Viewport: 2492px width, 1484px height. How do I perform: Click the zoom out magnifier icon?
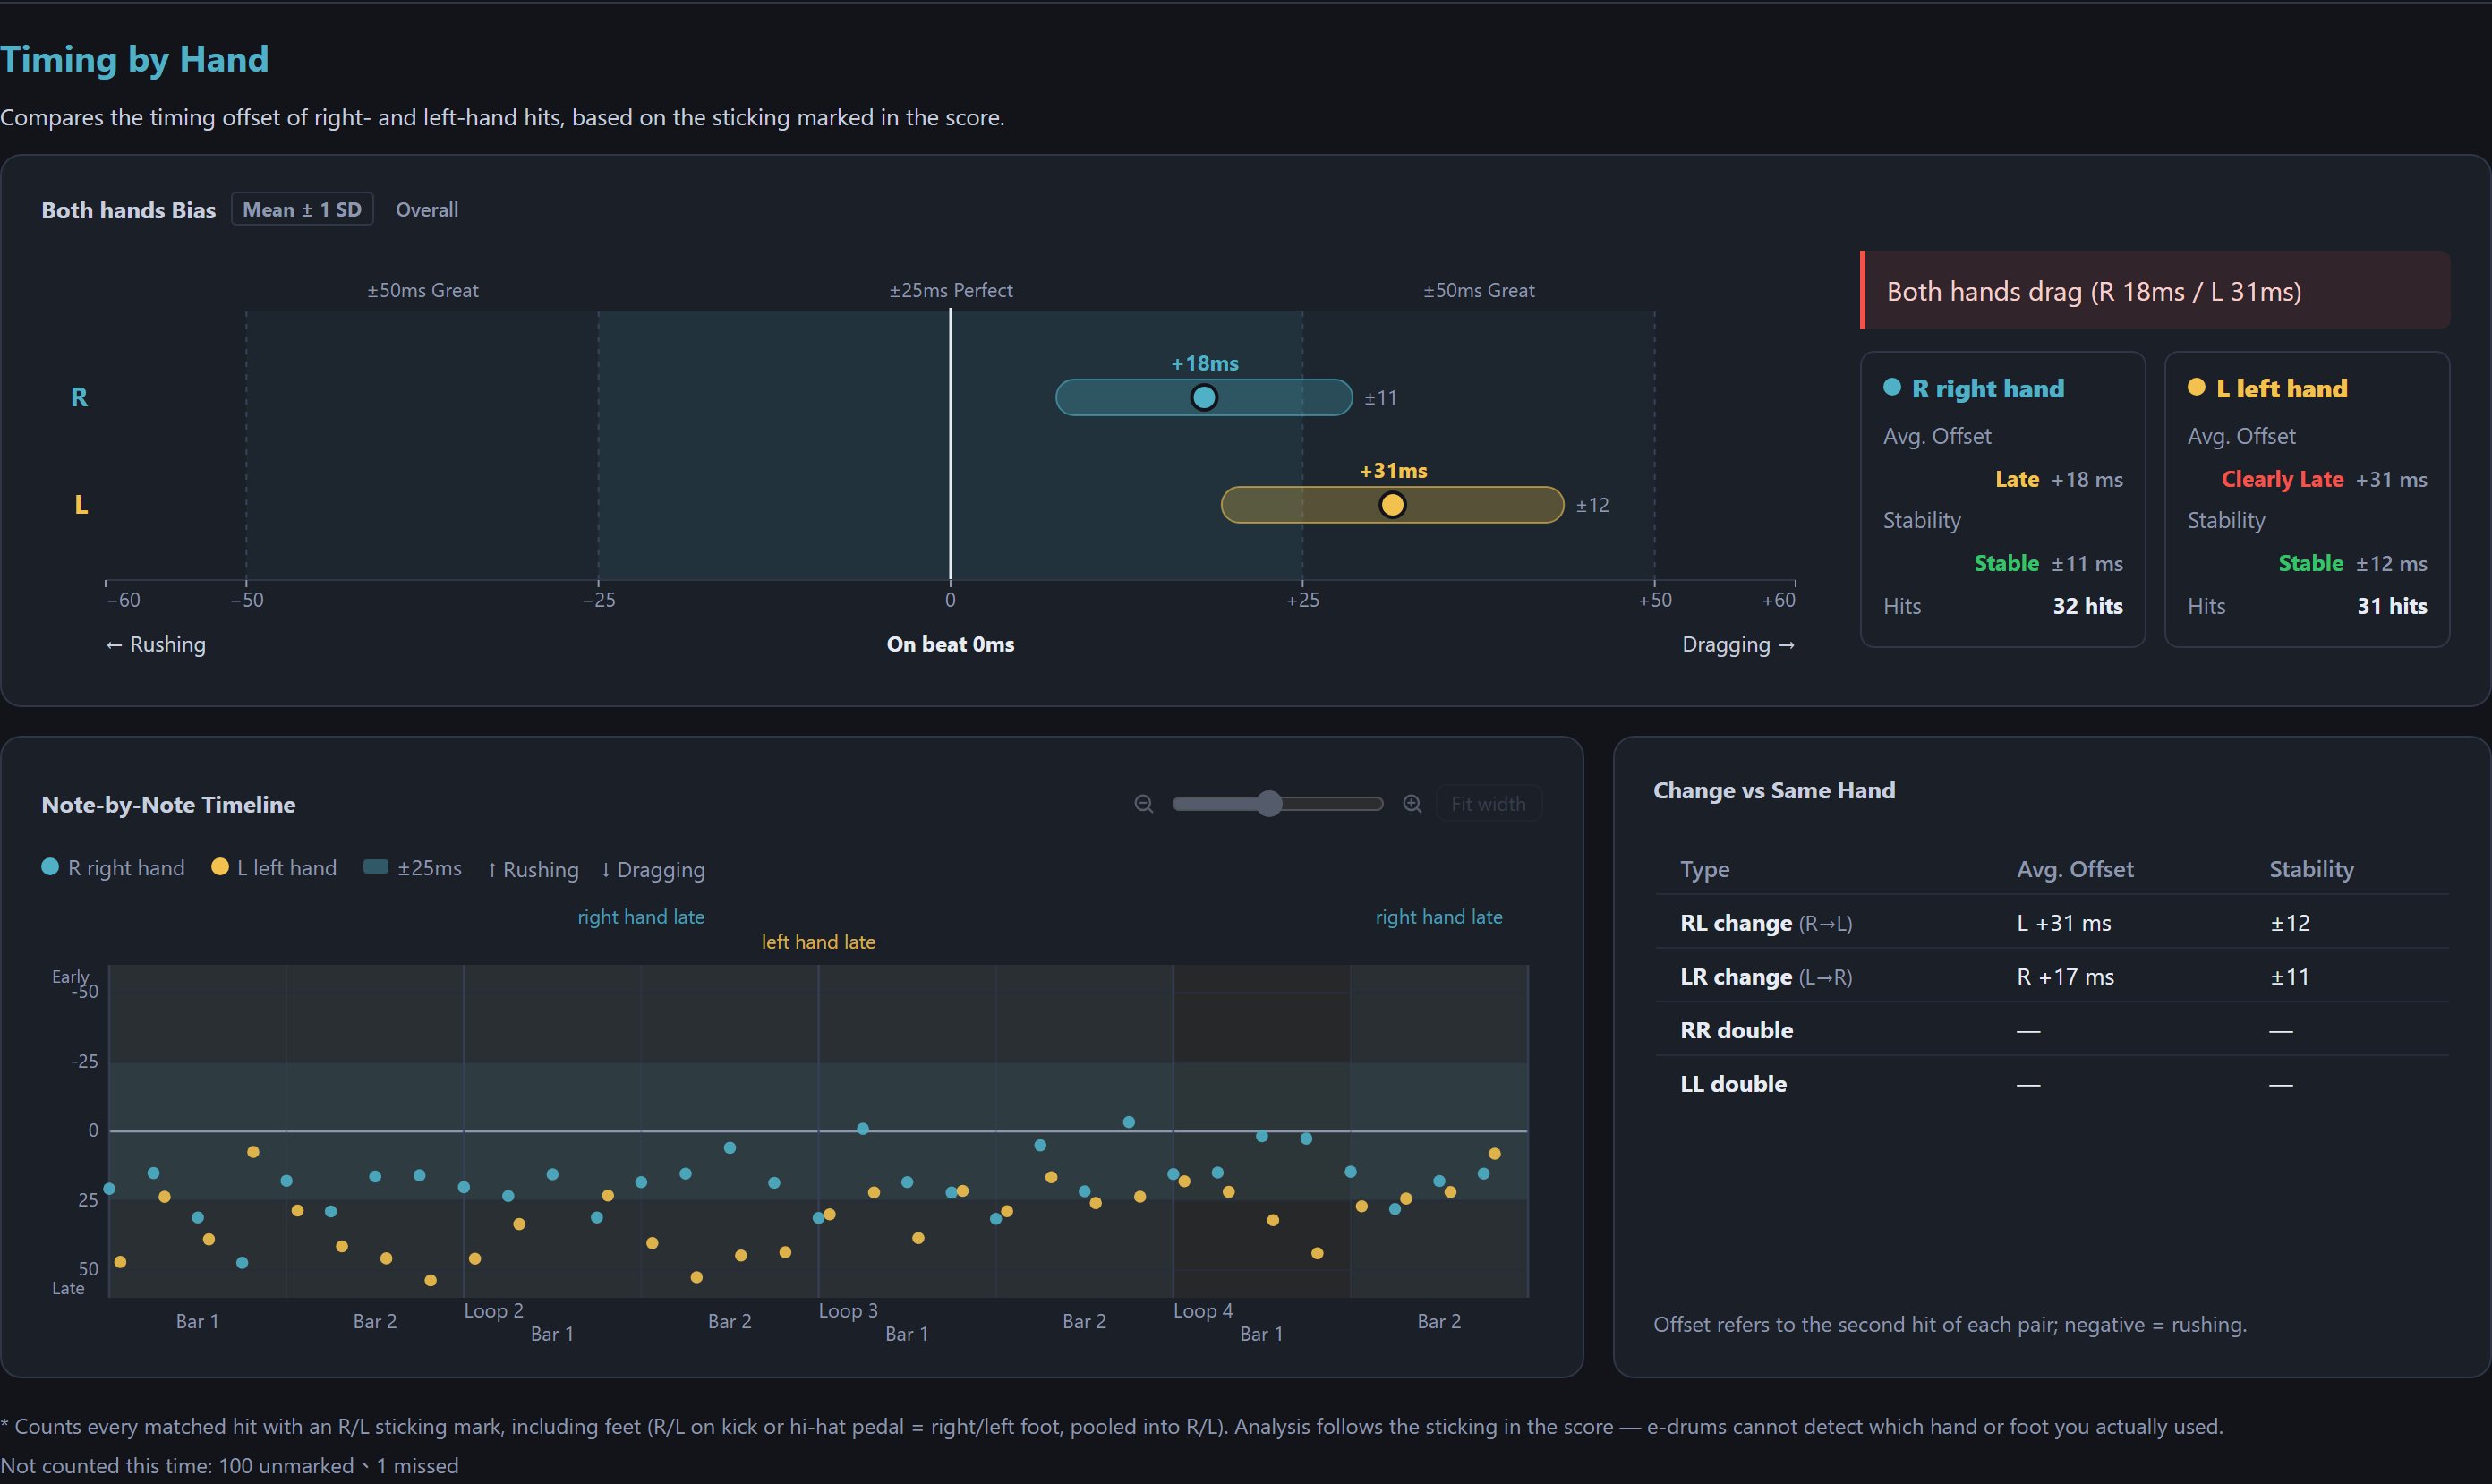[1144, 804]
